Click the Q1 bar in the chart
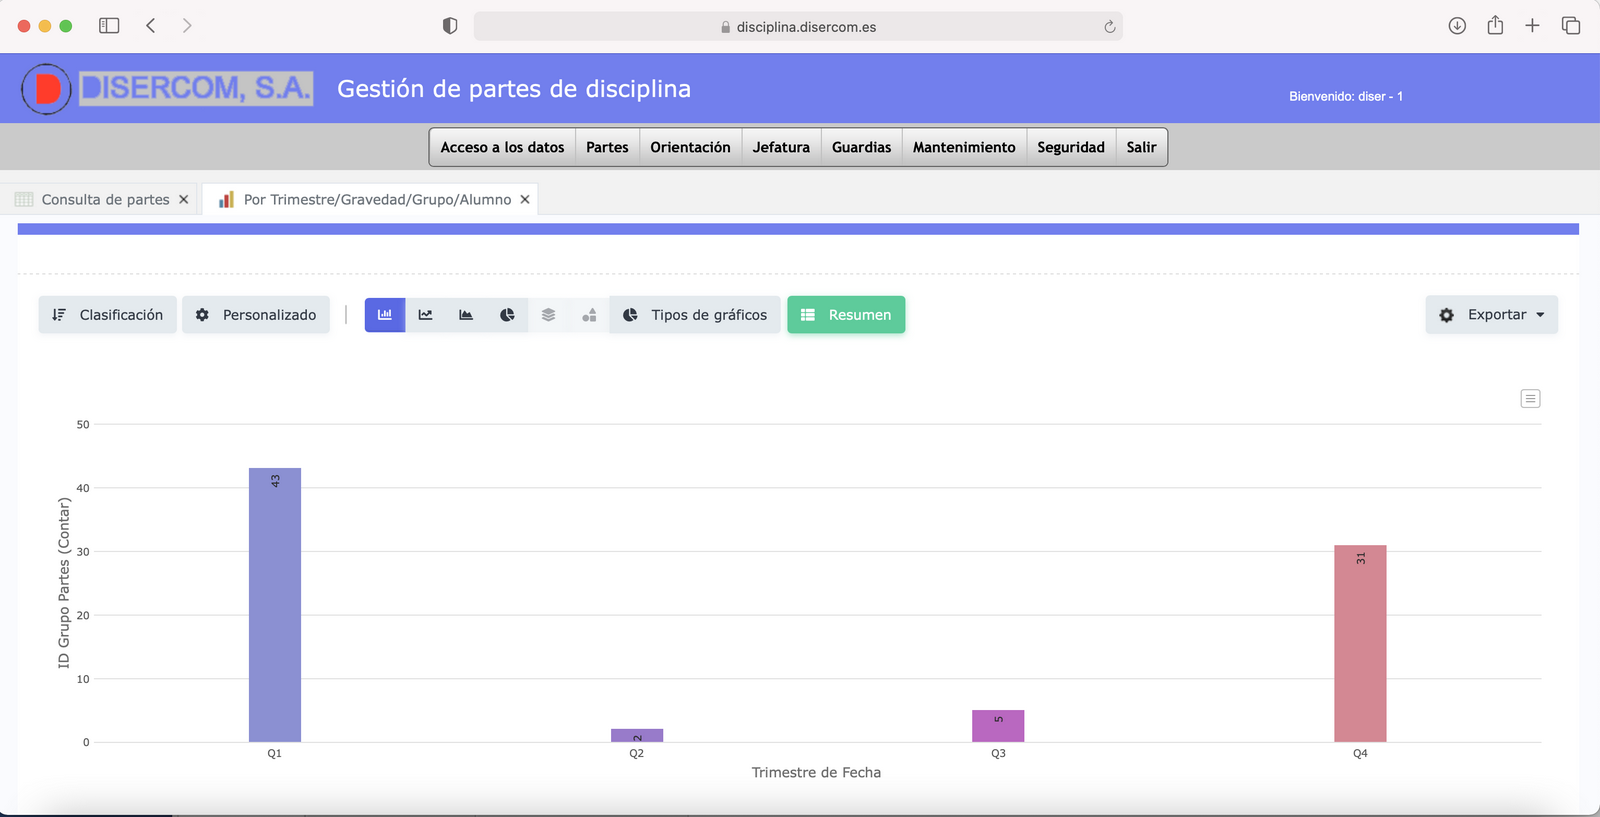The height and width of the screenshot is (817, 1600). (x=275, y=605)
